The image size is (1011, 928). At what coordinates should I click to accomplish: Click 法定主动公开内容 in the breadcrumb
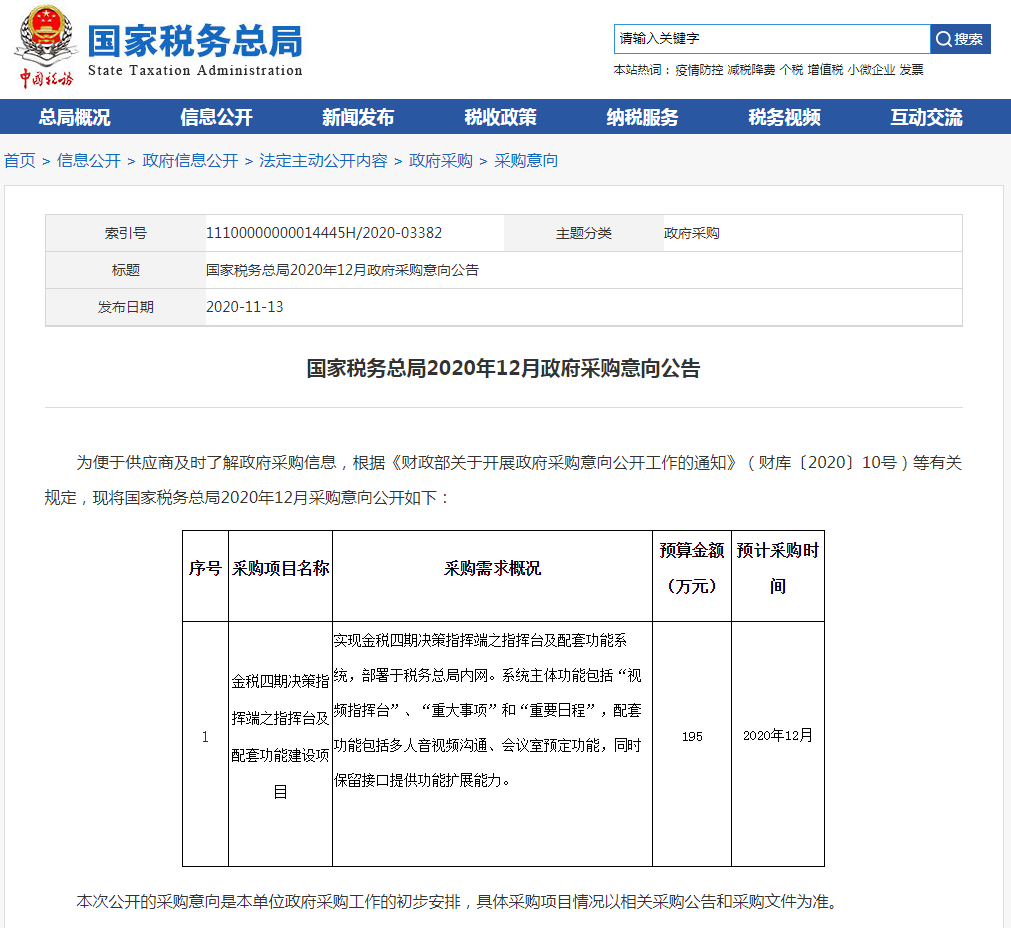(x=323, y=161)
